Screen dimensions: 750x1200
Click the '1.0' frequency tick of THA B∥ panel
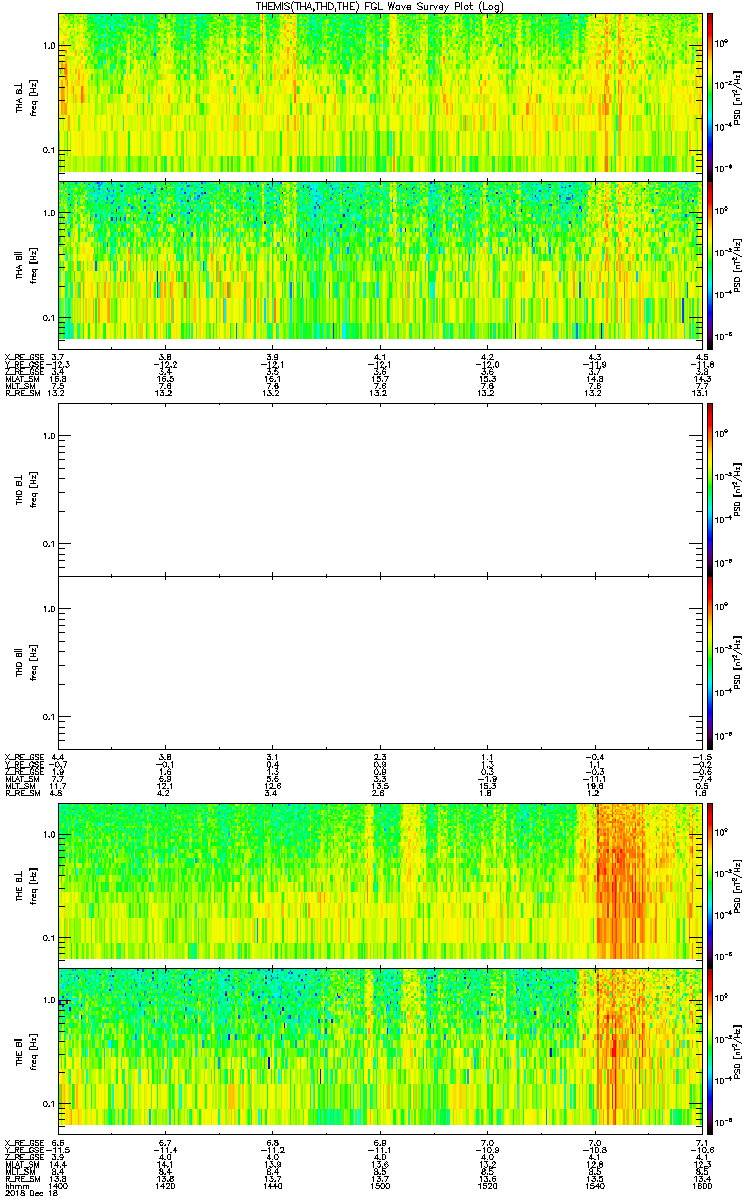coord(48,214)
